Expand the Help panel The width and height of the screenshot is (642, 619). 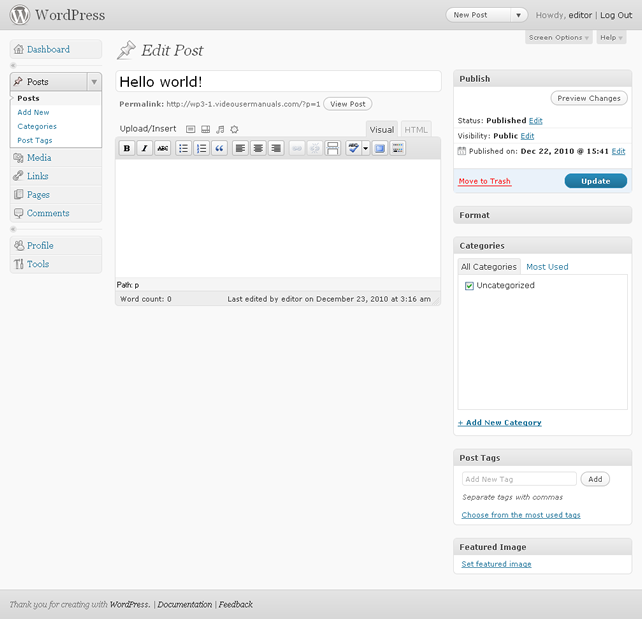click(x=611, y=37)
